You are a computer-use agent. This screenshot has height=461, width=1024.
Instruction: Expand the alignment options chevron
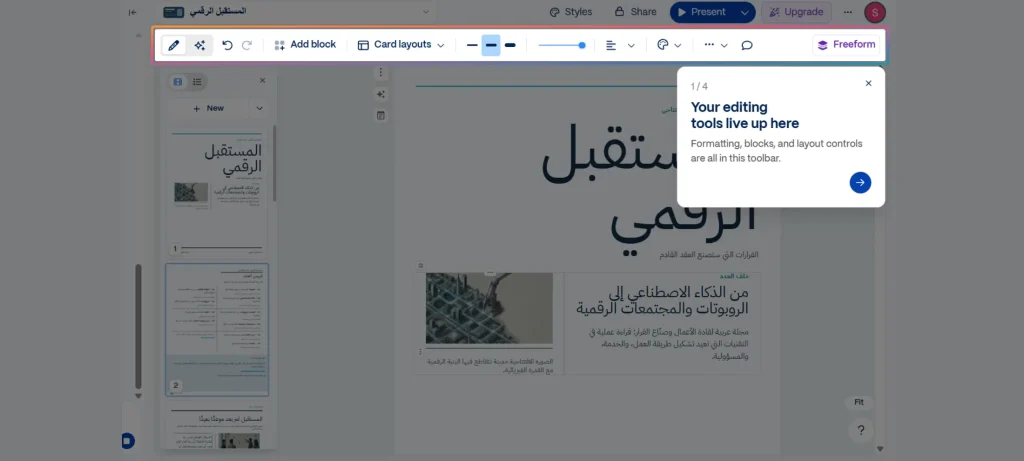tap(631, 45)
